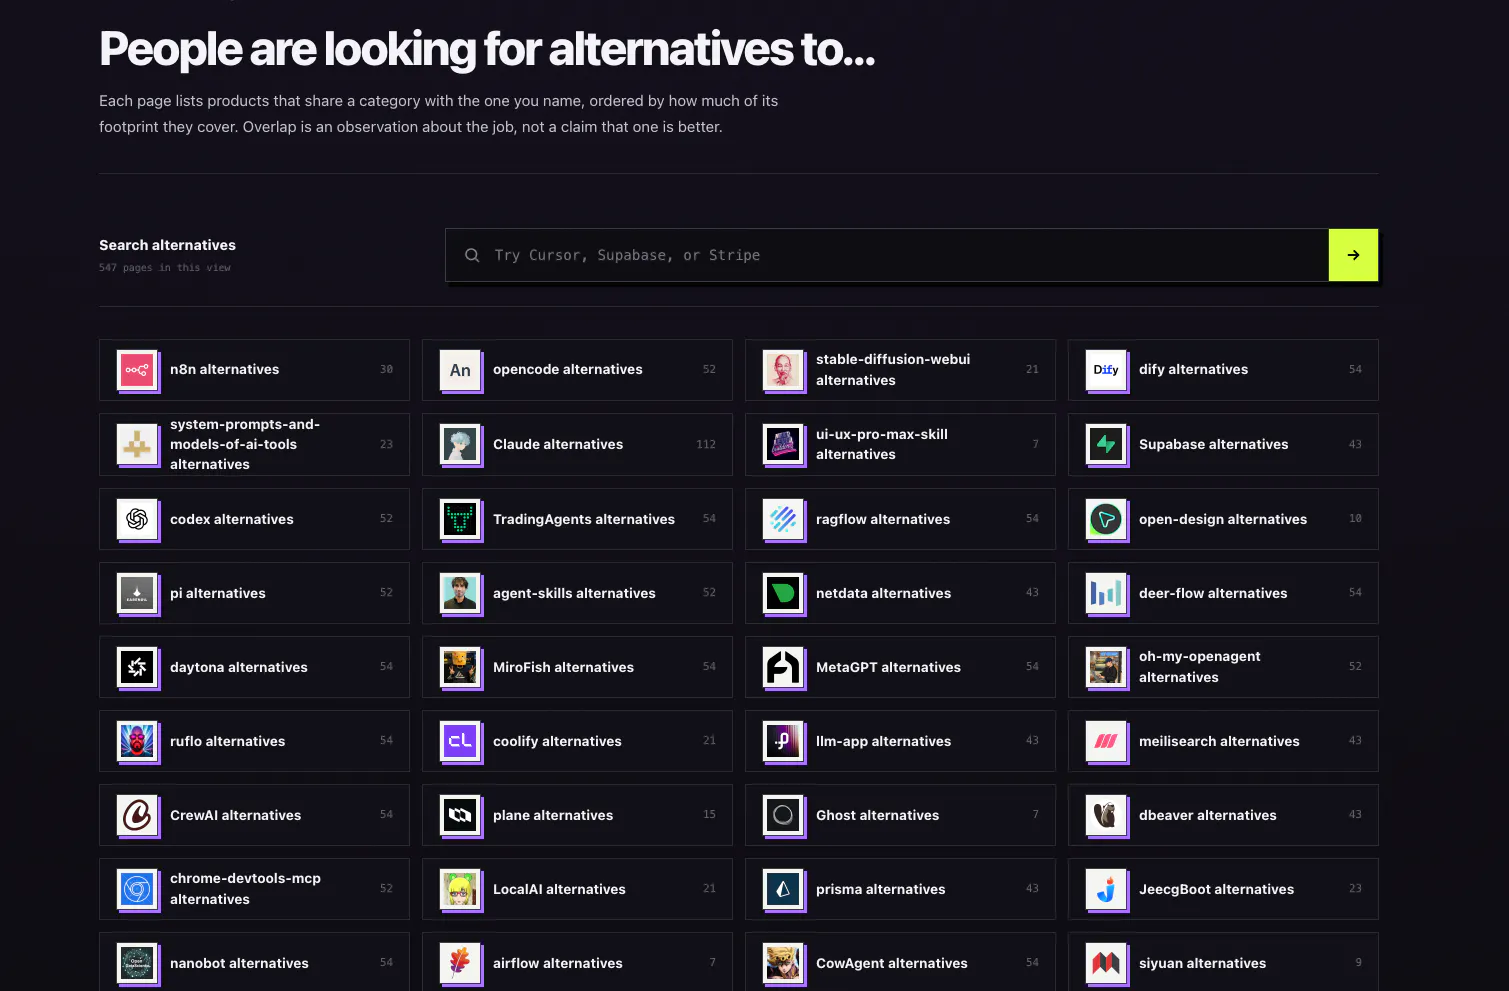Click the MetaGPT logo icon
The image size is (1509, 991).
pos(783,667)
